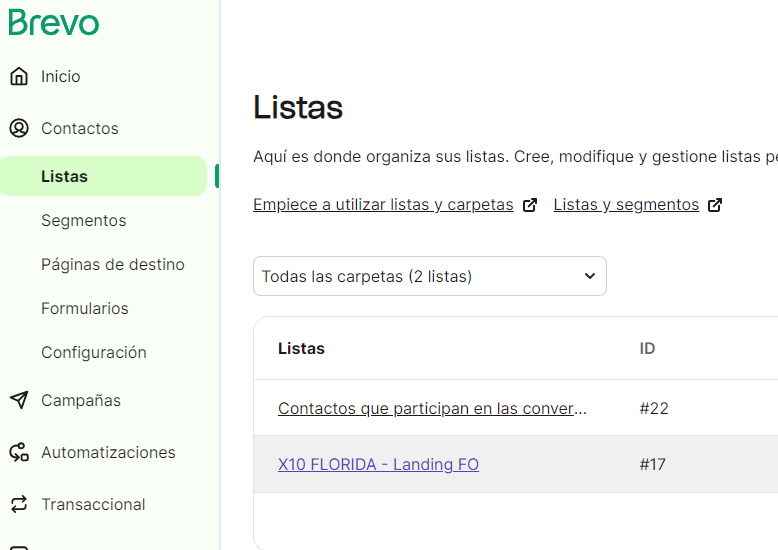Screen dimensions: 778x550
Task: Open Configuración submenu item
Action: tap(94, 352)
